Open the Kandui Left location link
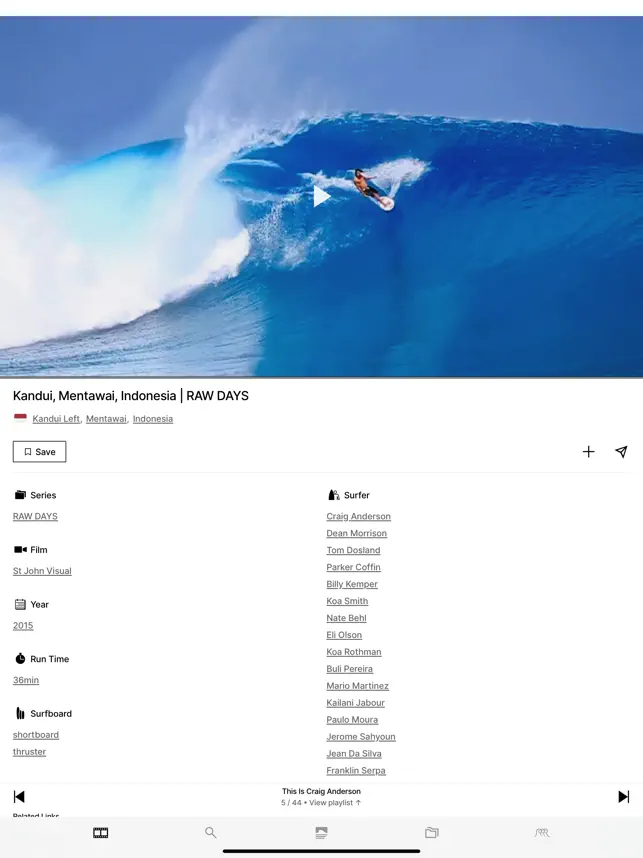Image resolution: width=643 pixels, height=858 pixels. pos(56,419)
